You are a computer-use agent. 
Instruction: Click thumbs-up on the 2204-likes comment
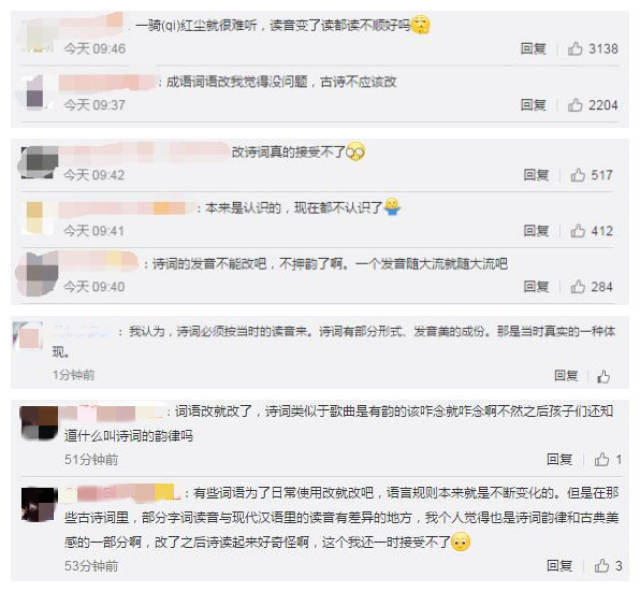coord(575,105)
